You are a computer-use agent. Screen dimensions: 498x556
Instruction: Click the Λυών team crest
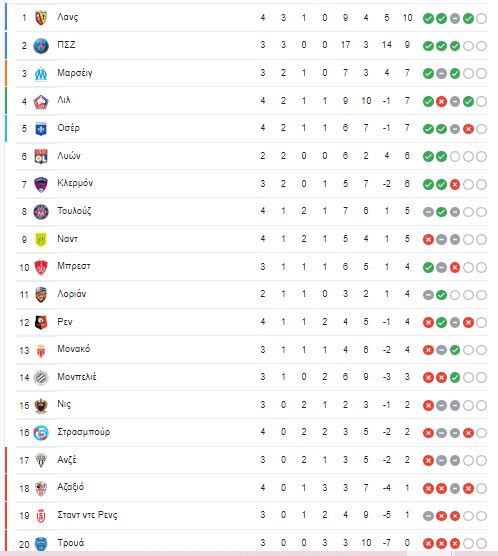[x=41, y=156]
